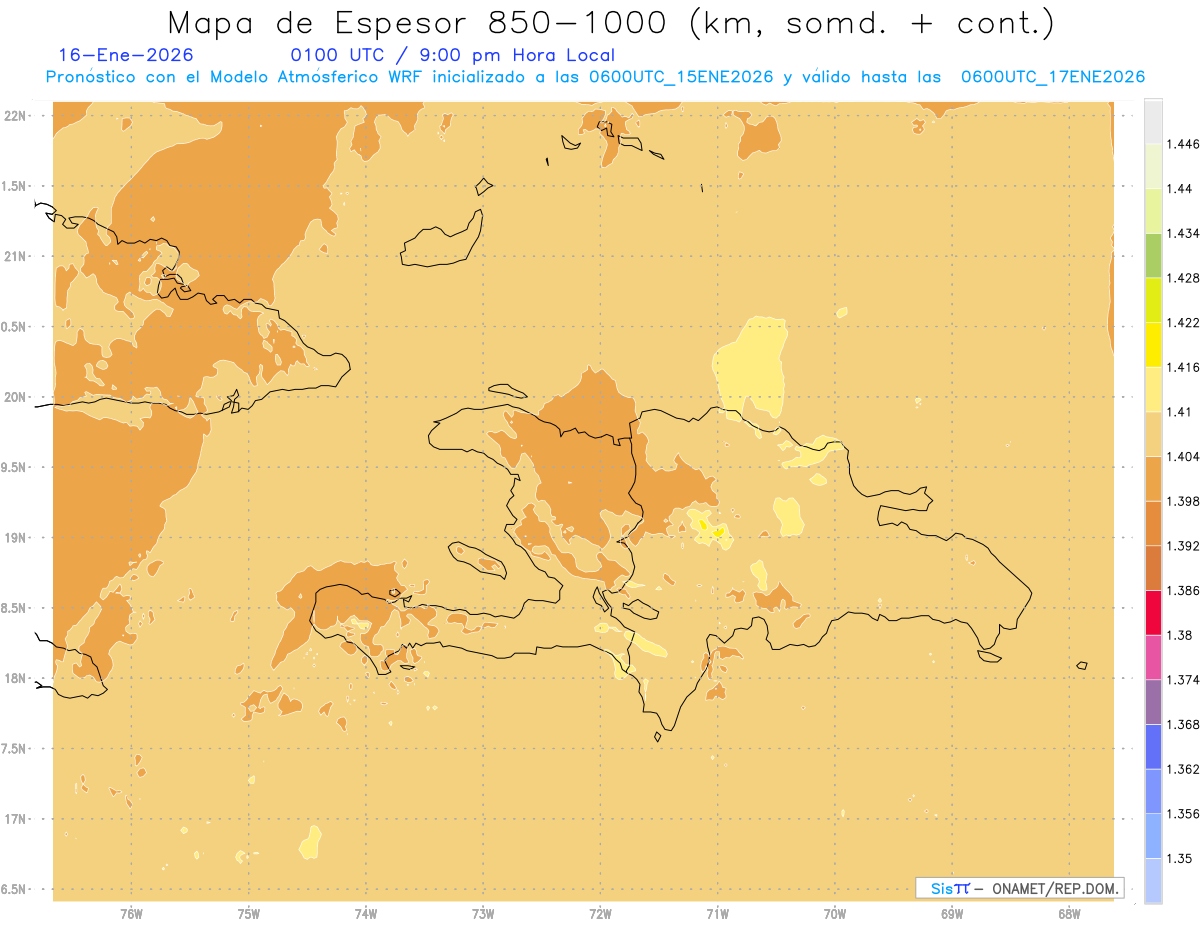Viewport: 1200px width, 927px height.
Task: Click the '22N' latitude label
Action: point(17,116)
